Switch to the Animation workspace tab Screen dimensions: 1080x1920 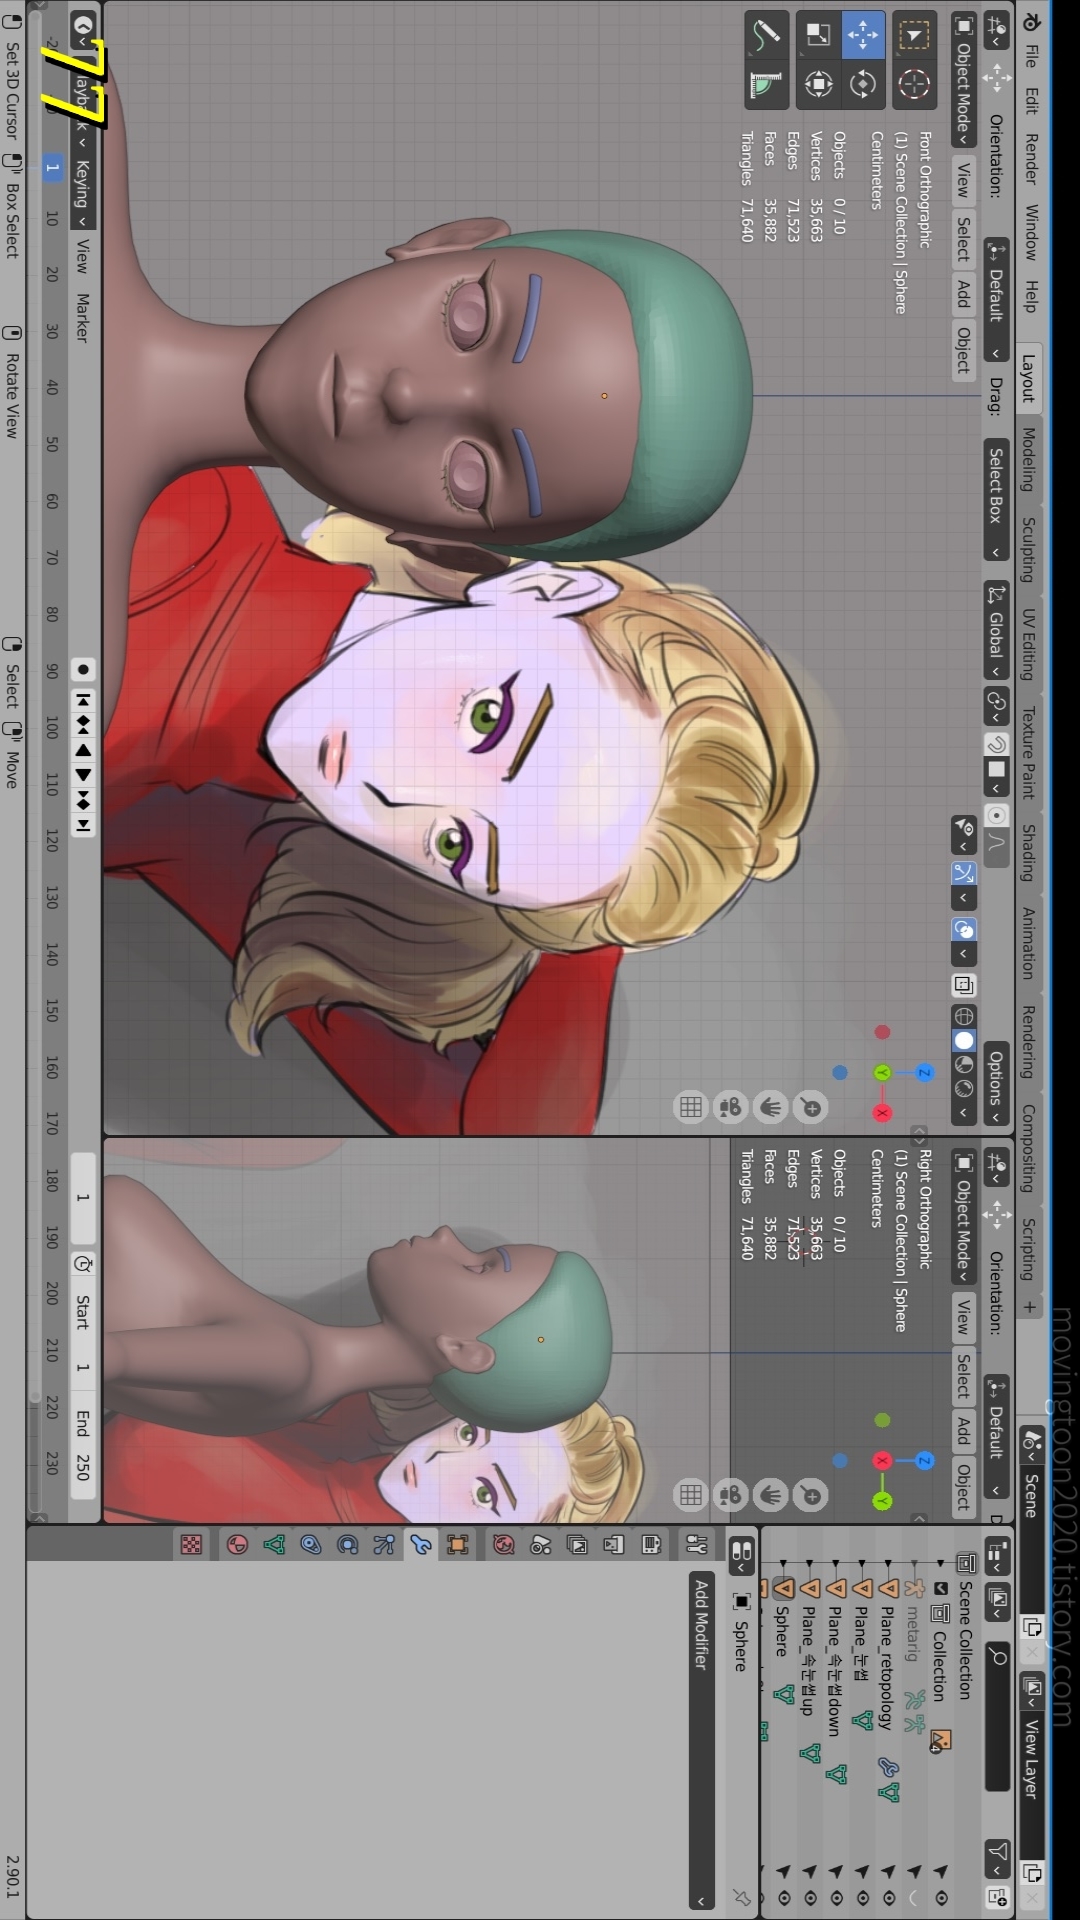[1030, 943]
